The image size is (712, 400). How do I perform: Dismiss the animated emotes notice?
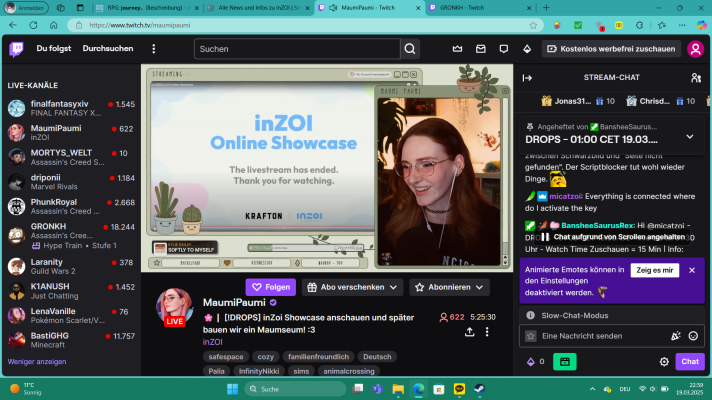tap(692, 270)
